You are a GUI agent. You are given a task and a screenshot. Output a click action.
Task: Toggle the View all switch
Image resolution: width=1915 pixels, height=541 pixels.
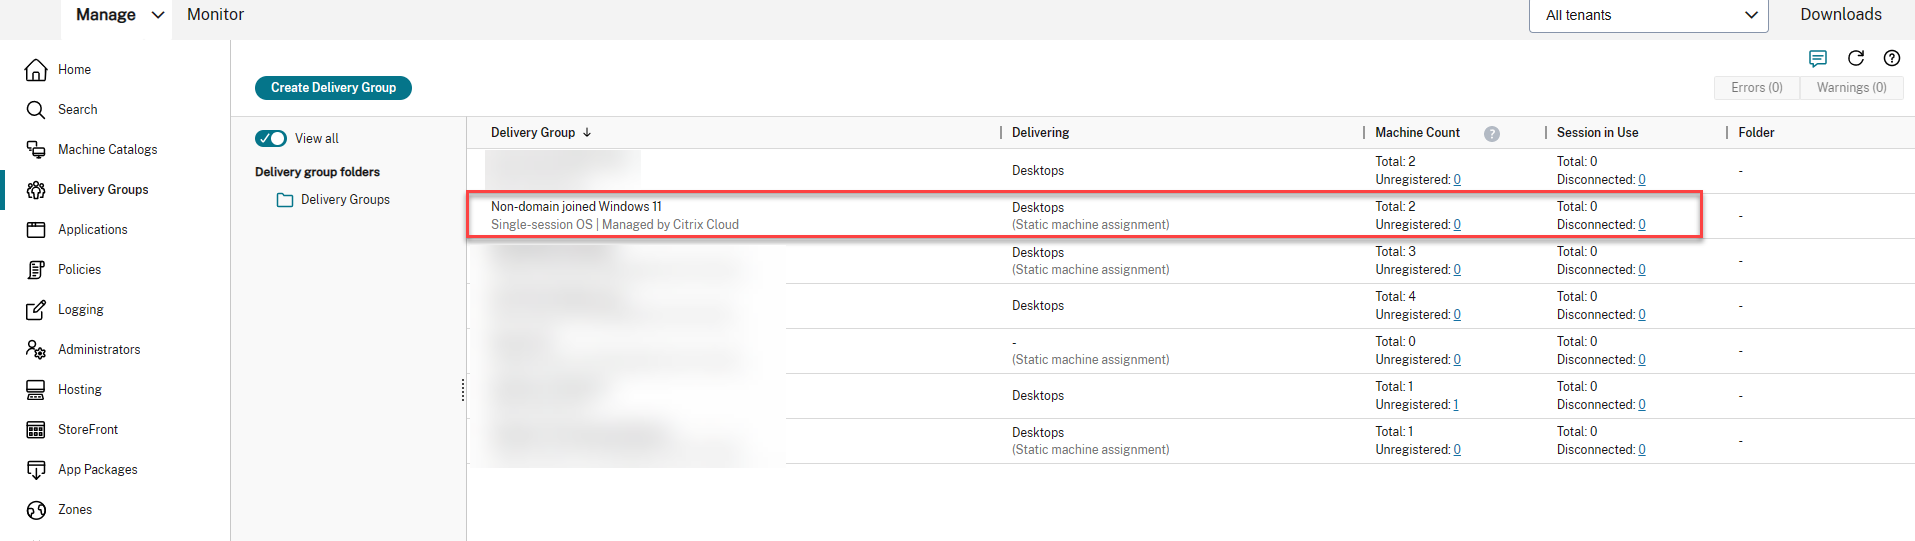pyautogui.click(x=271, y=139)
